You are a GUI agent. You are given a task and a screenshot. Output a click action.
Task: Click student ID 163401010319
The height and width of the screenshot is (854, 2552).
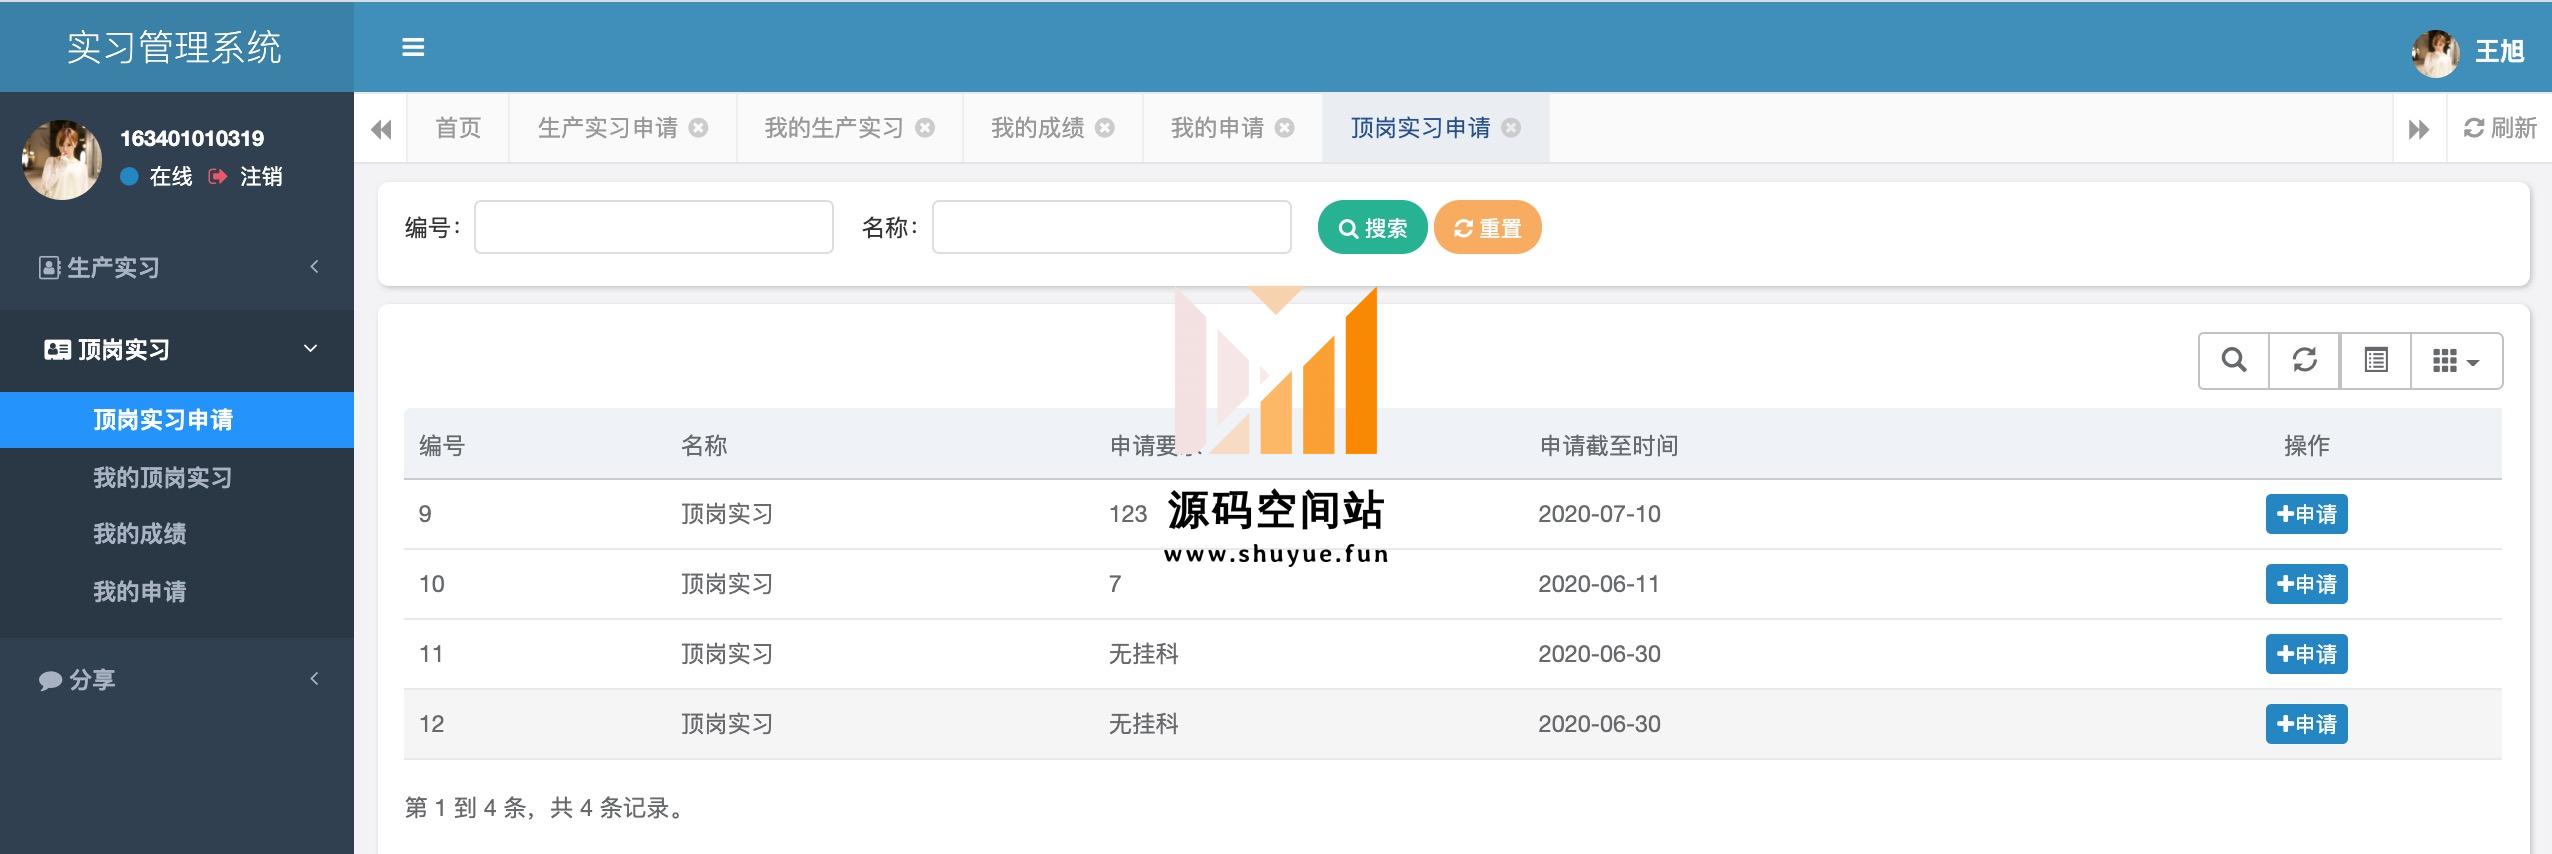click(x=192, y=138)
